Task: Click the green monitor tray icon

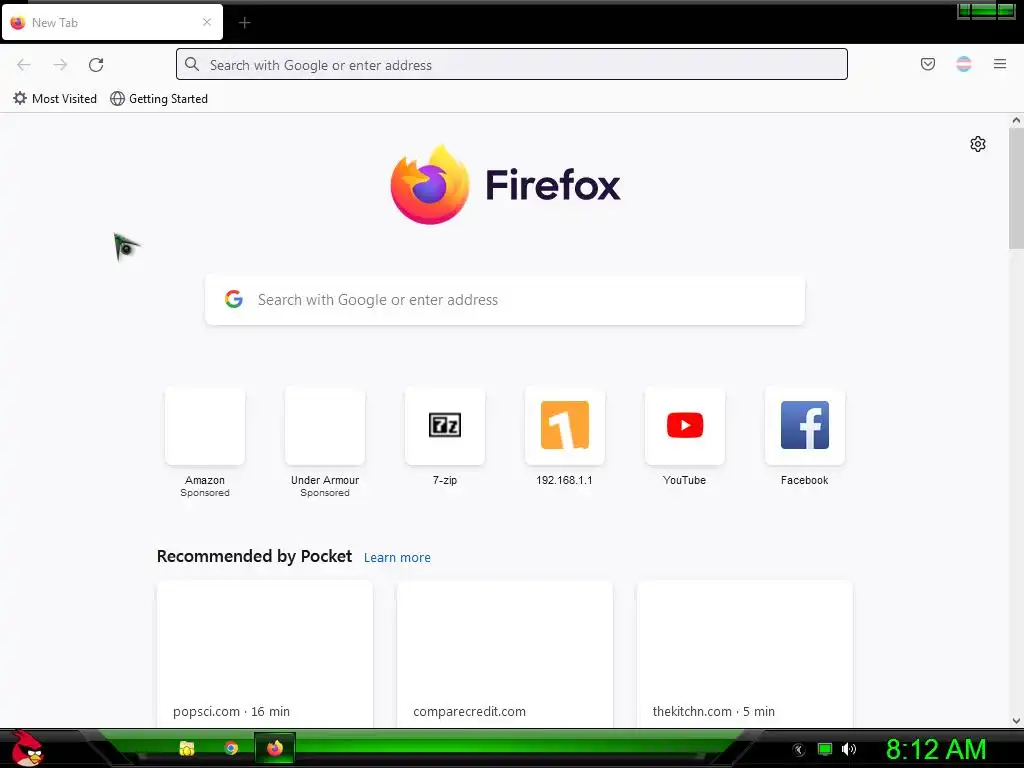Action: click(x=825, y=749)
